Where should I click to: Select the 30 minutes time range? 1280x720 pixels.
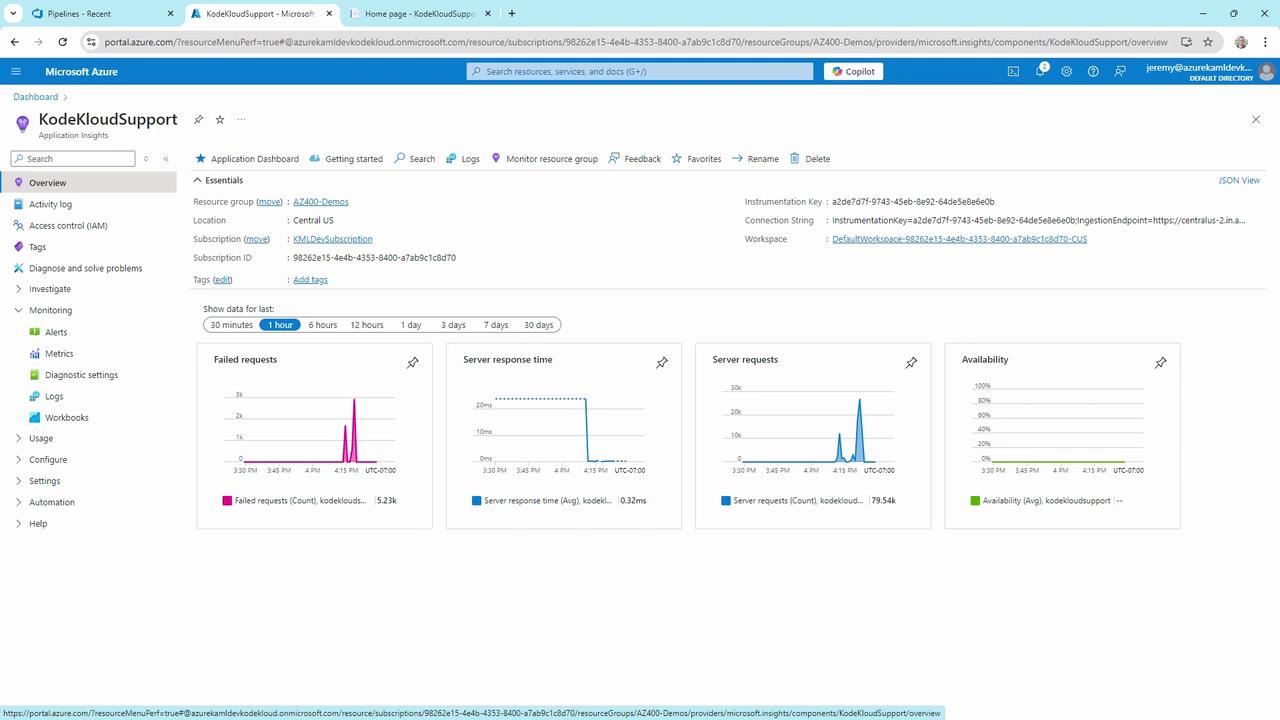[231, 325]
